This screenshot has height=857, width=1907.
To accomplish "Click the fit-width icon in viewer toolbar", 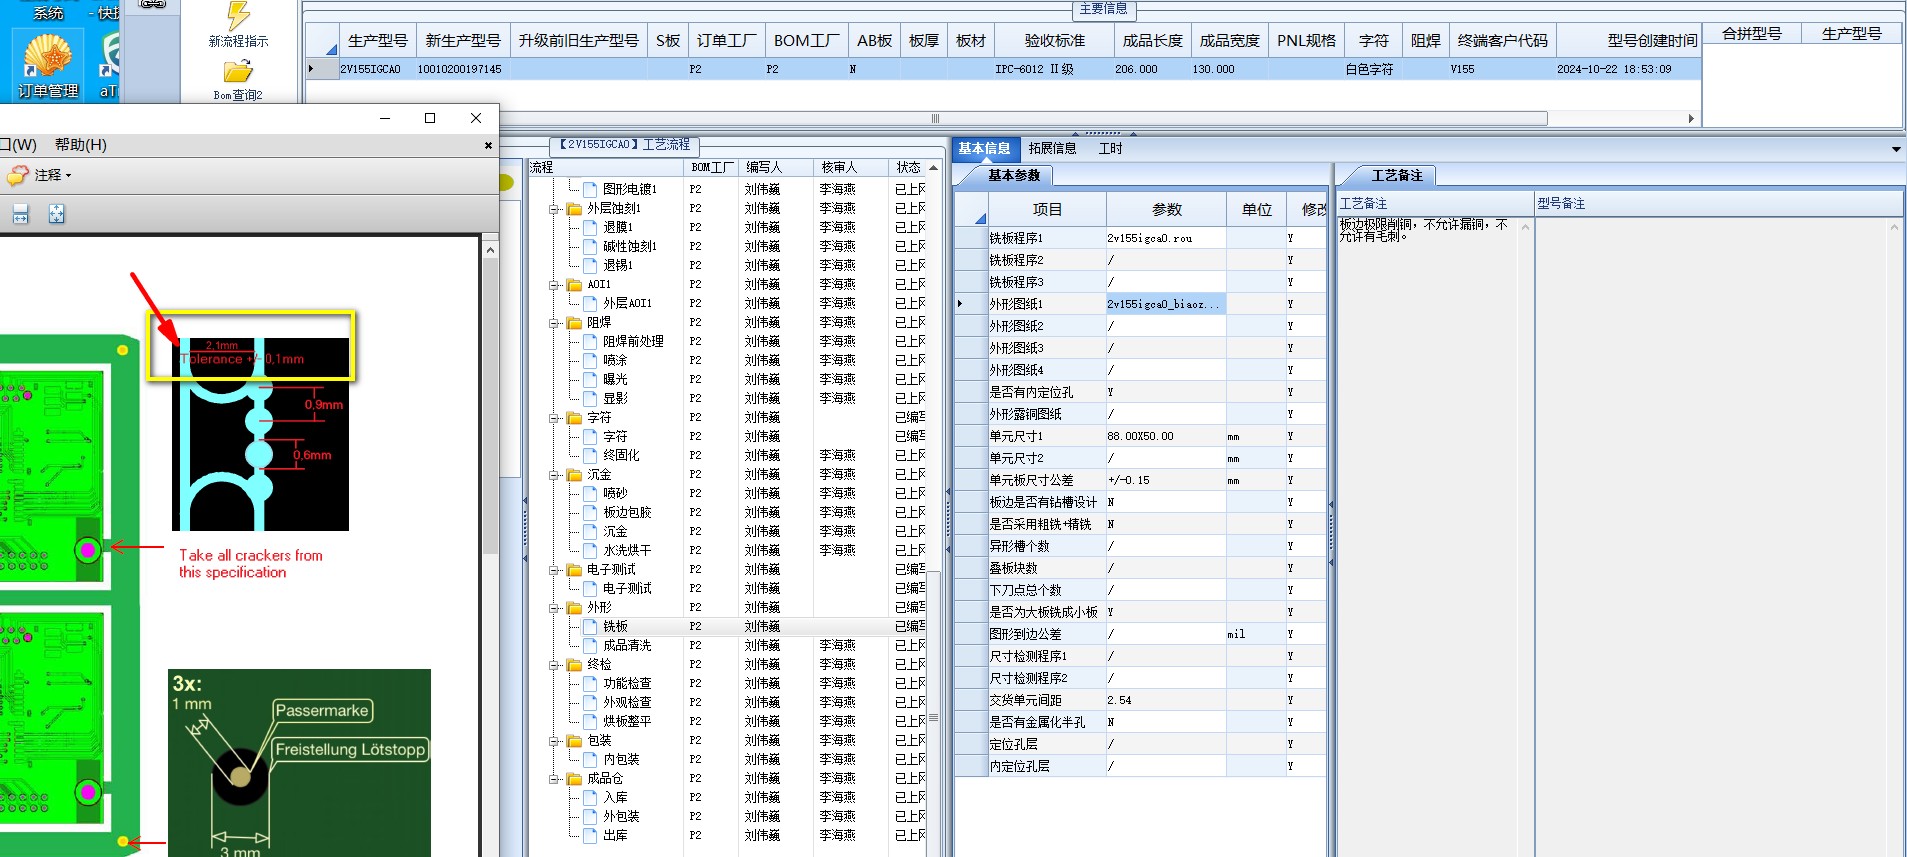I will [x=21, y=214].
